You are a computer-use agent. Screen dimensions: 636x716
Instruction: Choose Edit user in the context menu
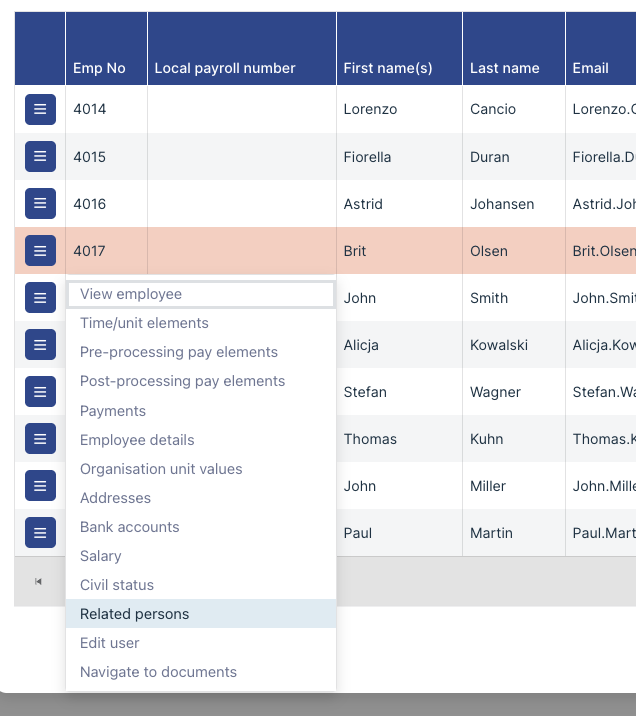[x=109, y=643]
